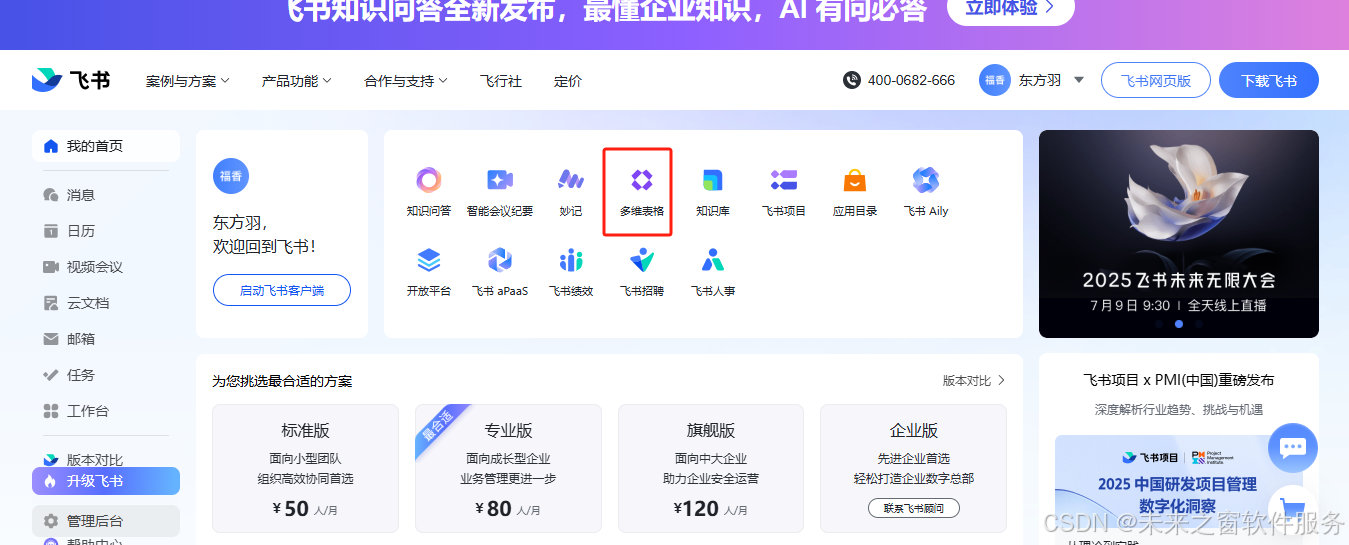Open the 2025 飞书未来无限大会 banner
Screen dimensions: 1349x545
(1179, 234)
